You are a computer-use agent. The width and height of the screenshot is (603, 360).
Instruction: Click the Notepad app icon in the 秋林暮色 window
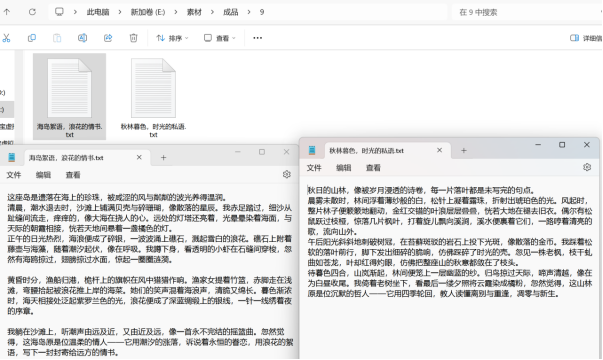(312, 150)
